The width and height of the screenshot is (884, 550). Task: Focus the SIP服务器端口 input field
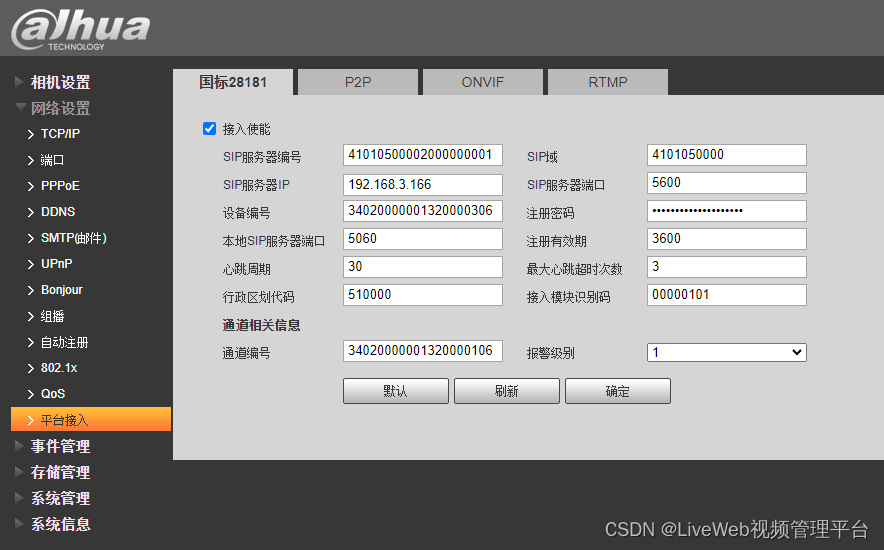[x=727, y=183]
